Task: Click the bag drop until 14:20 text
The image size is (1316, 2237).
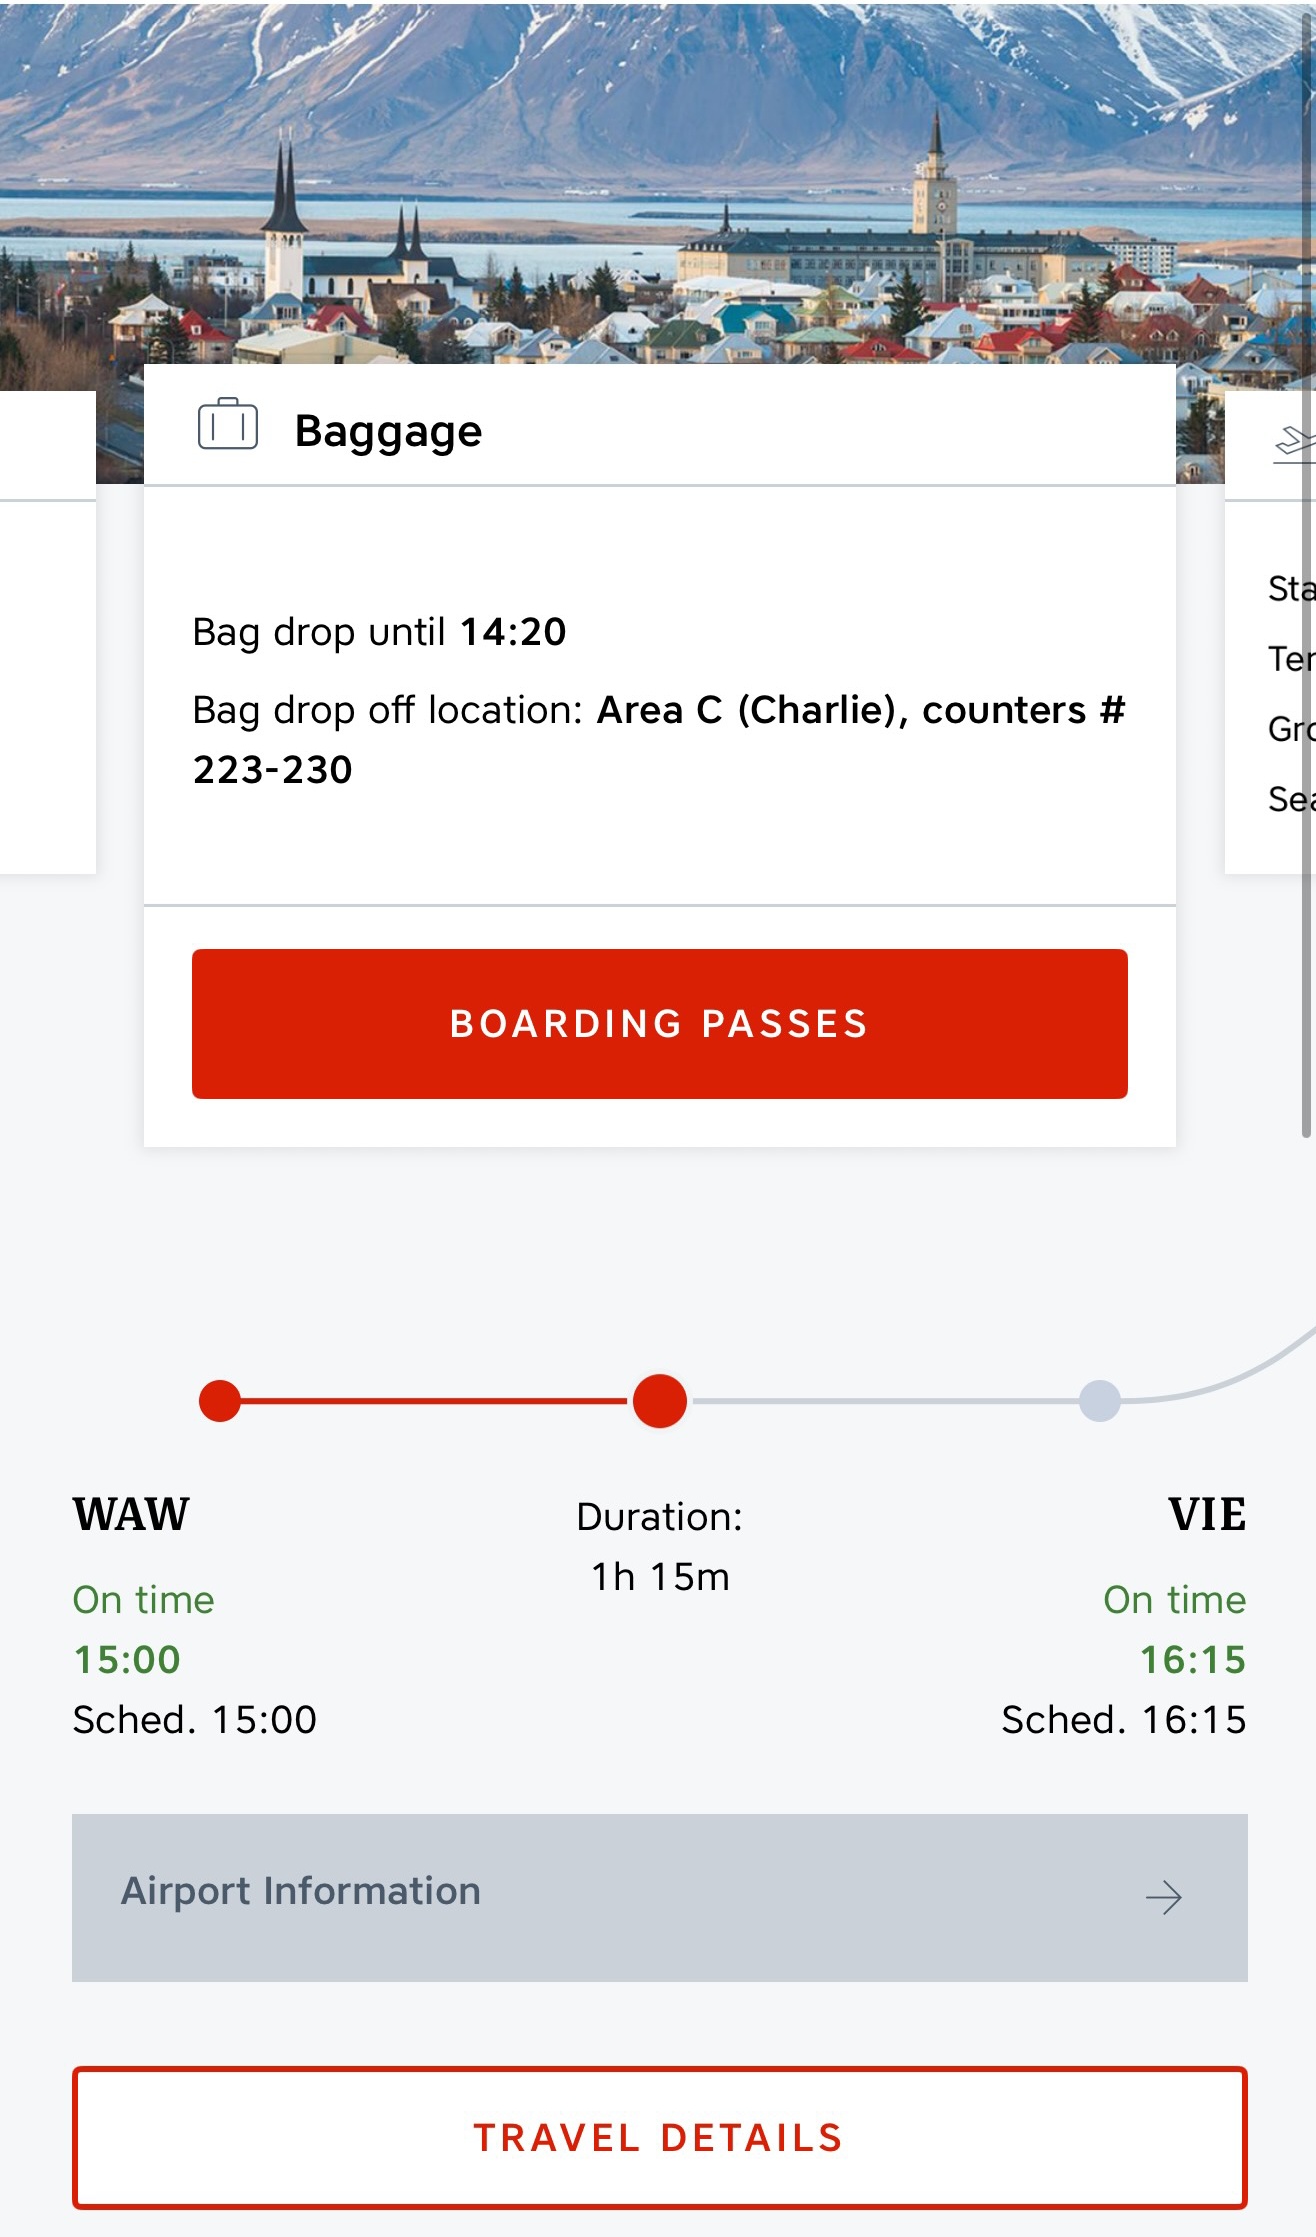Action: (379, 632)
